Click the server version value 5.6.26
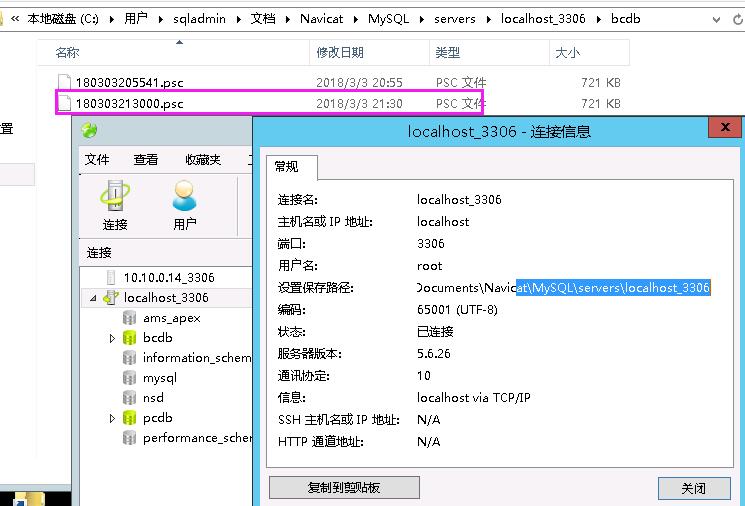The width and height of the screenshot is (745, 506). 433,353
